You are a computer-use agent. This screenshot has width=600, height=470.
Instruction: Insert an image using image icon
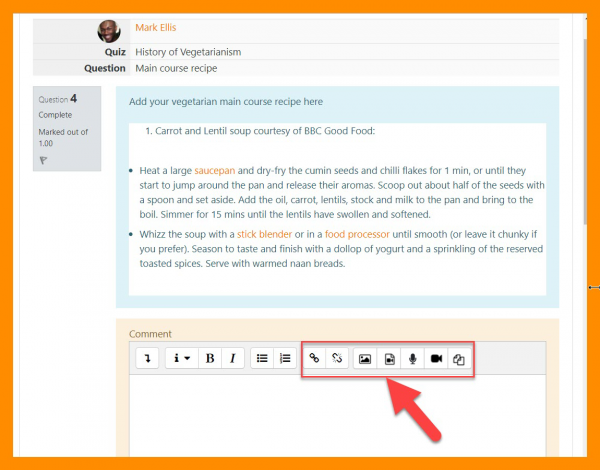(366, 358)
